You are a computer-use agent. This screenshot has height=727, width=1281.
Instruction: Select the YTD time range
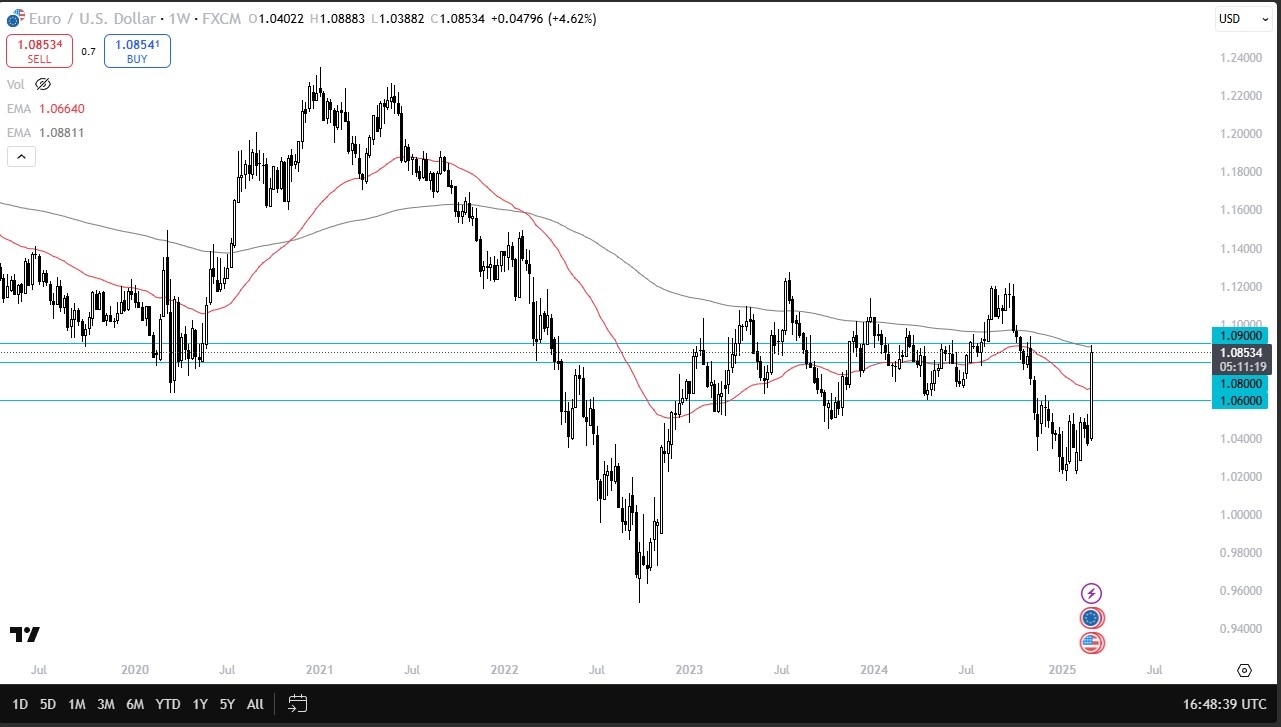tap(168, 704)
